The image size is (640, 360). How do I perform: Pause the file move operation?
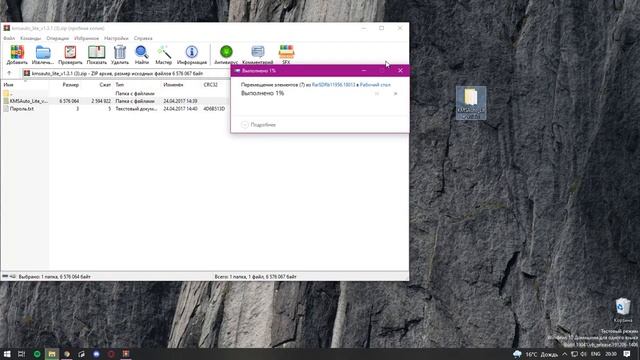(377, 93)
